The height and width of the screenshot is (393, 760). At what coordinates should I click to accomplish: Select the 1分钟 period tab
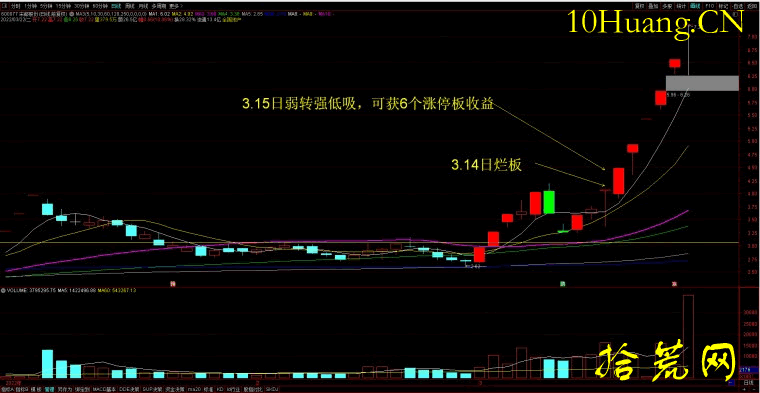coord(30,6)
